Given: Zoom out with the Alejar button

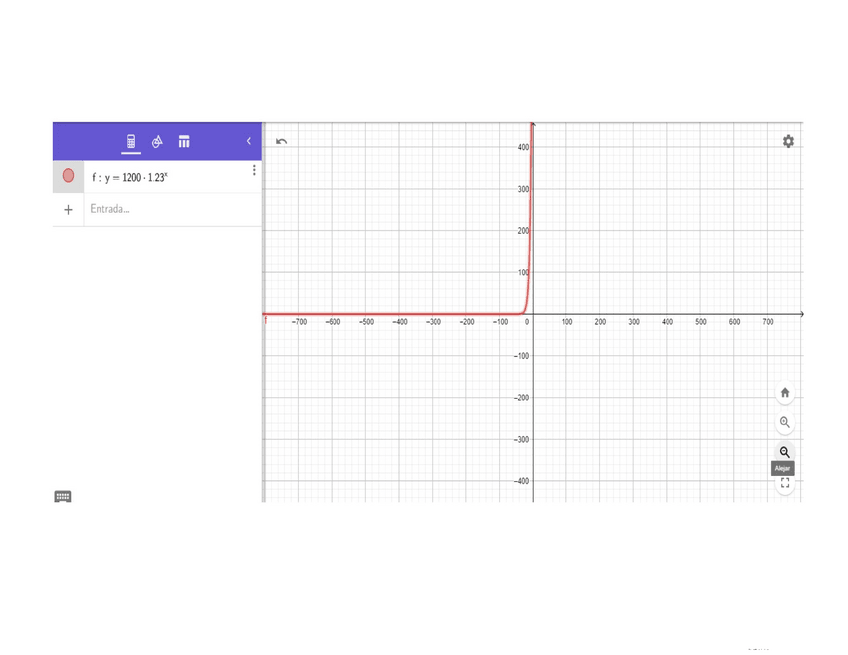Looking at the screenshot, I should click(x=785, y=452).
